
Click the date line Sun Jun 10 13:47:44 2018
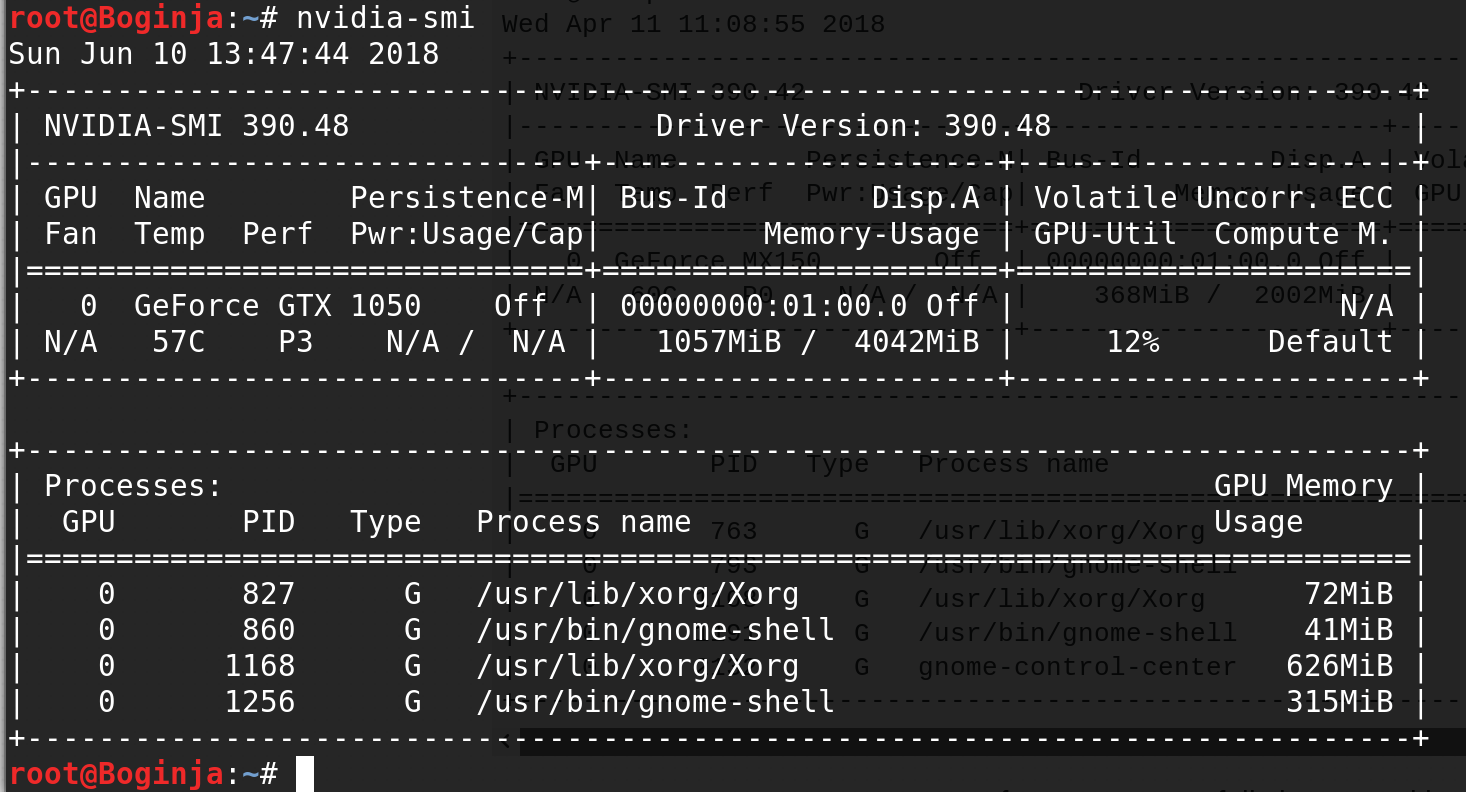(224, 53)
